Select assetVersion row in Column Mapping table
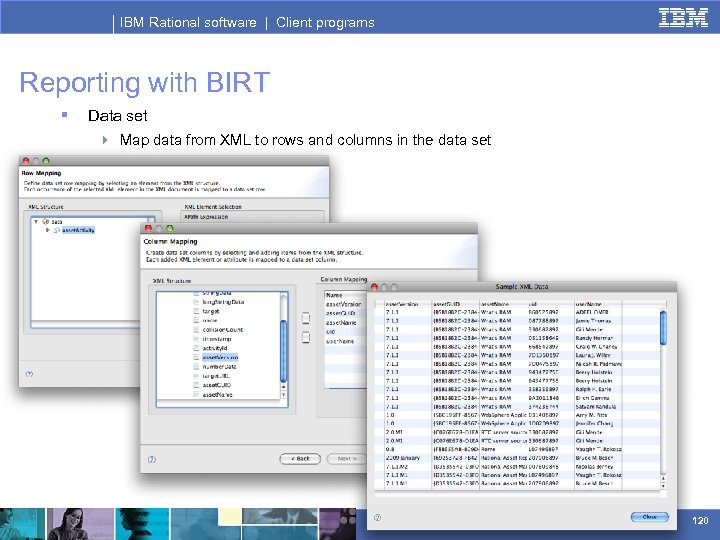720x540 pixels. pos(346,304)
